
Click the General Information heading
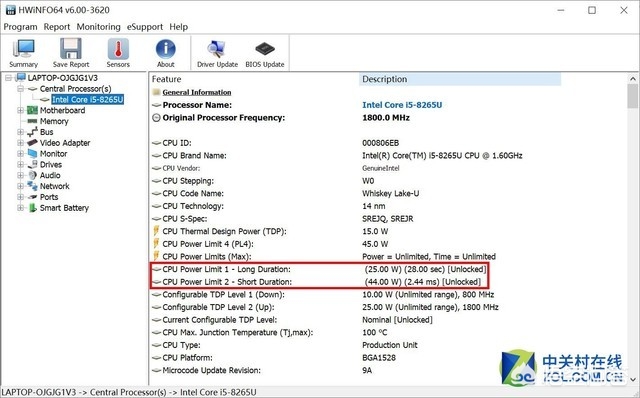click(x=197, y=92)
